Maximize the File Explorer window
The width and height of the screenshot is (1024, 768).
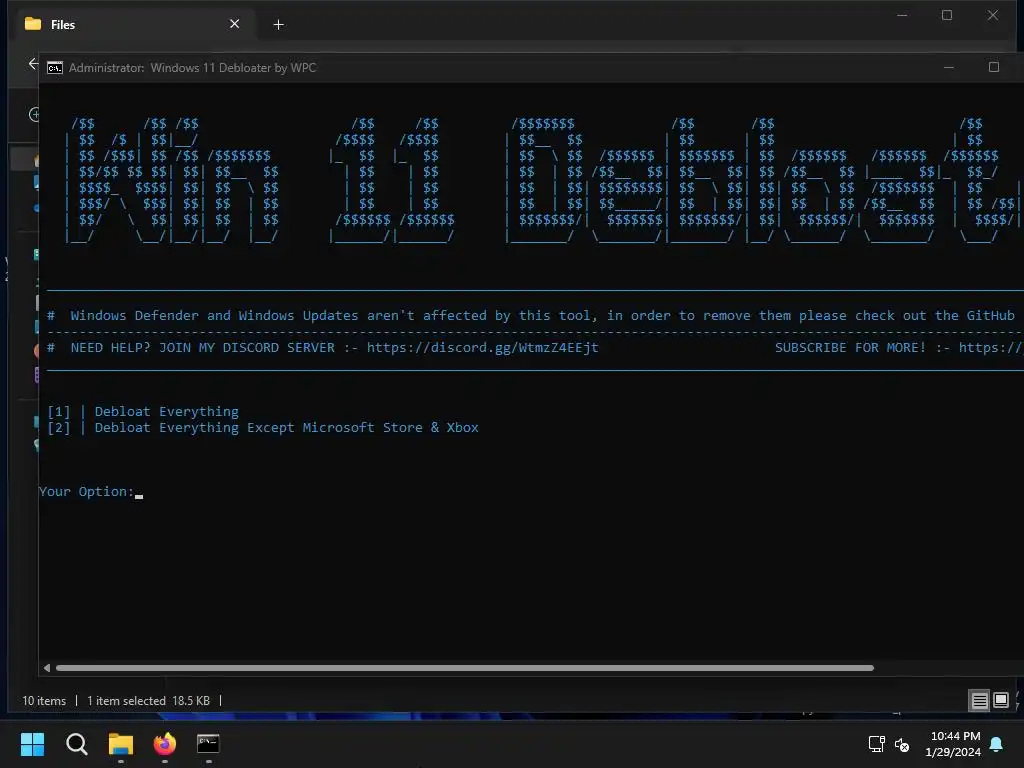coord(947,15)
